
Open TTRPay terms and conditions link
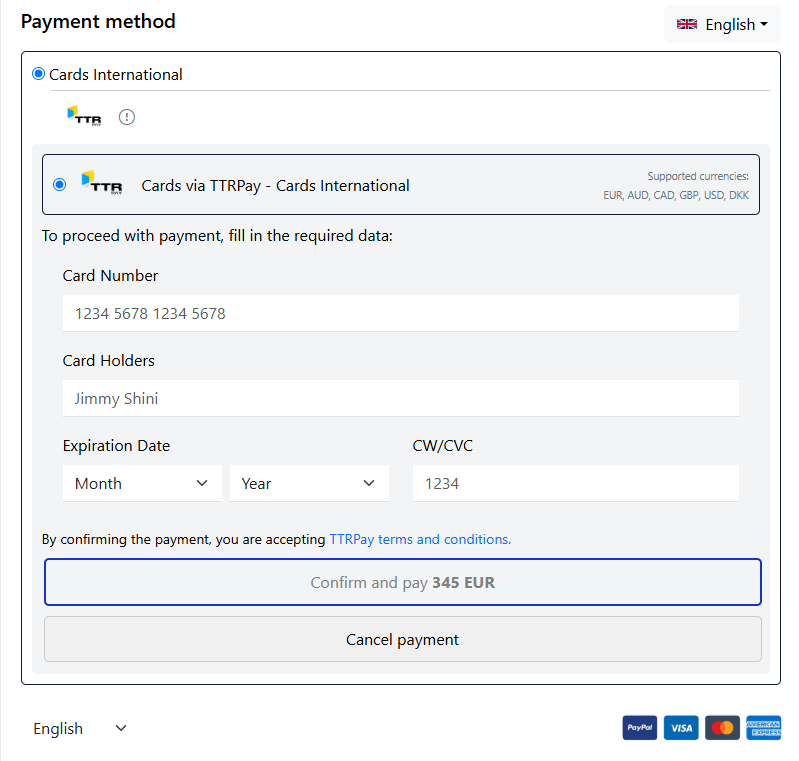tap(420, 539)
